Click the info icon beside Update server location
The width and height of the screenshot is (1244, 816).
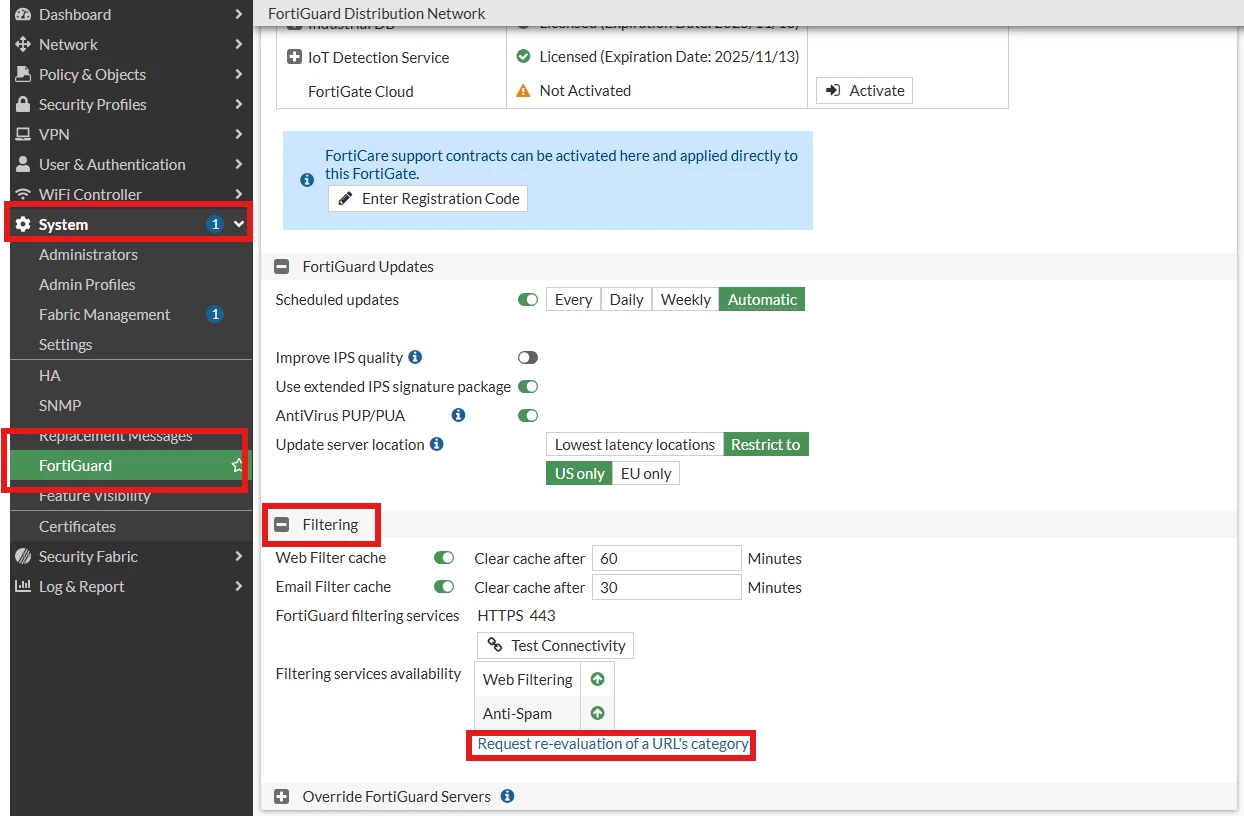point(436,444)
